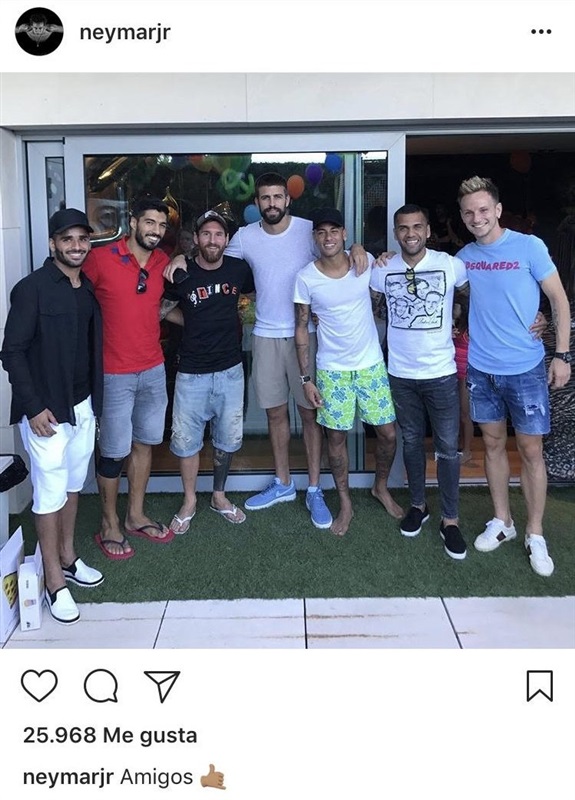Viewport: 575px width, 800px height.
Task: Open neymarjr's profile picture avatar
Action: (39, 31)
